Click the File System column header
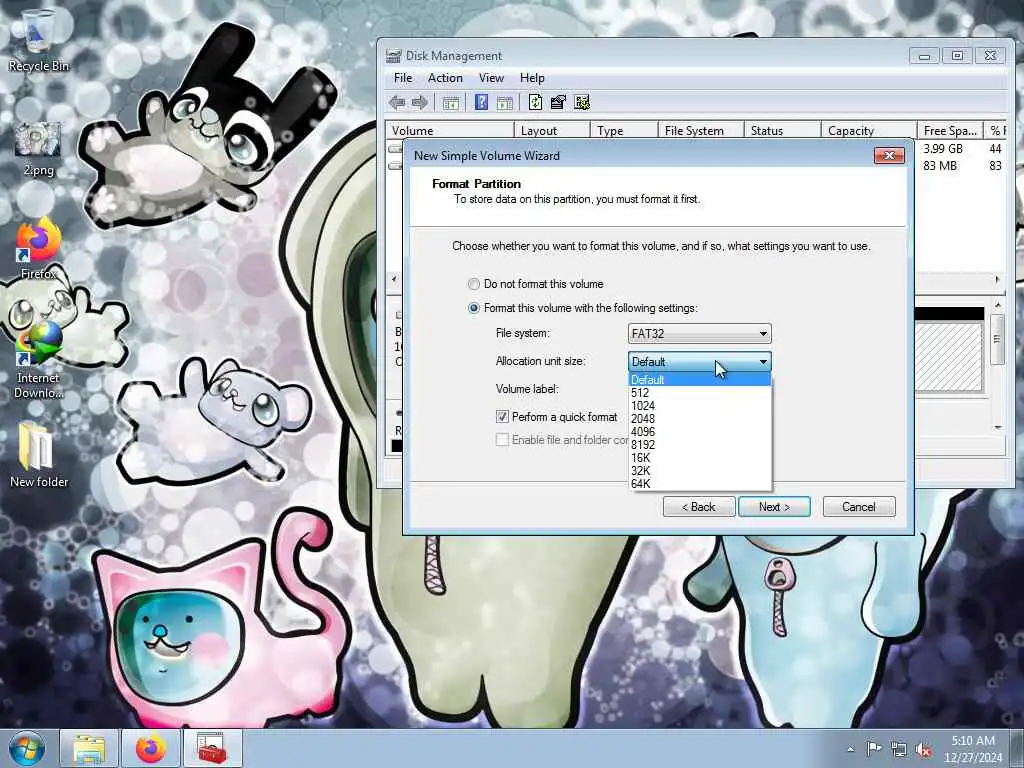Screen dimensions: 1024x768 pos(701,131)
